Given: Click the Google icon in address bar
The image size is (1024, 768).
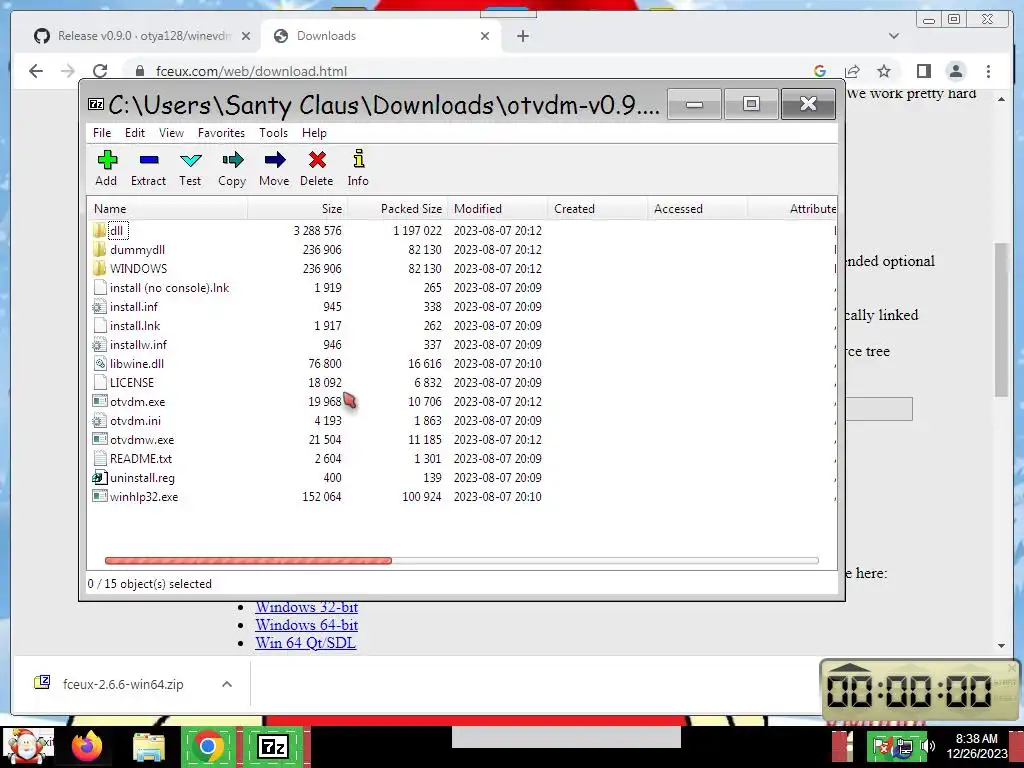Looking at the screenshot, I should [820, 71].
